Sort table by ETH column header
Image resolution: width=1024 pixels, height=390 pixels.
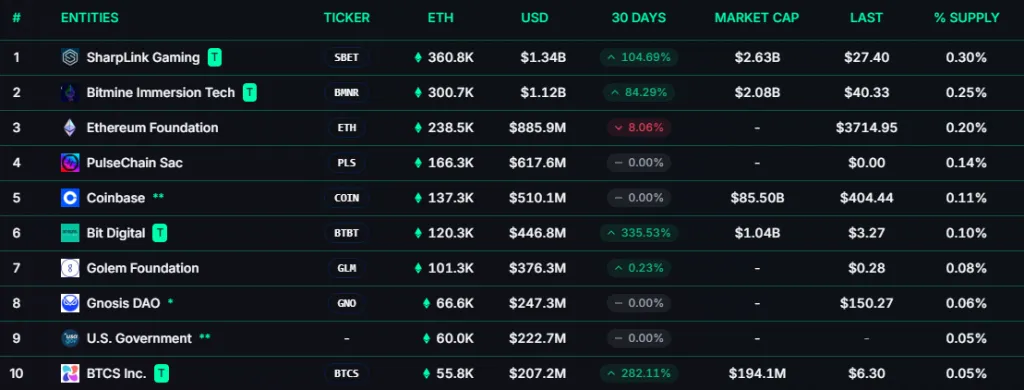click(440, 18)
